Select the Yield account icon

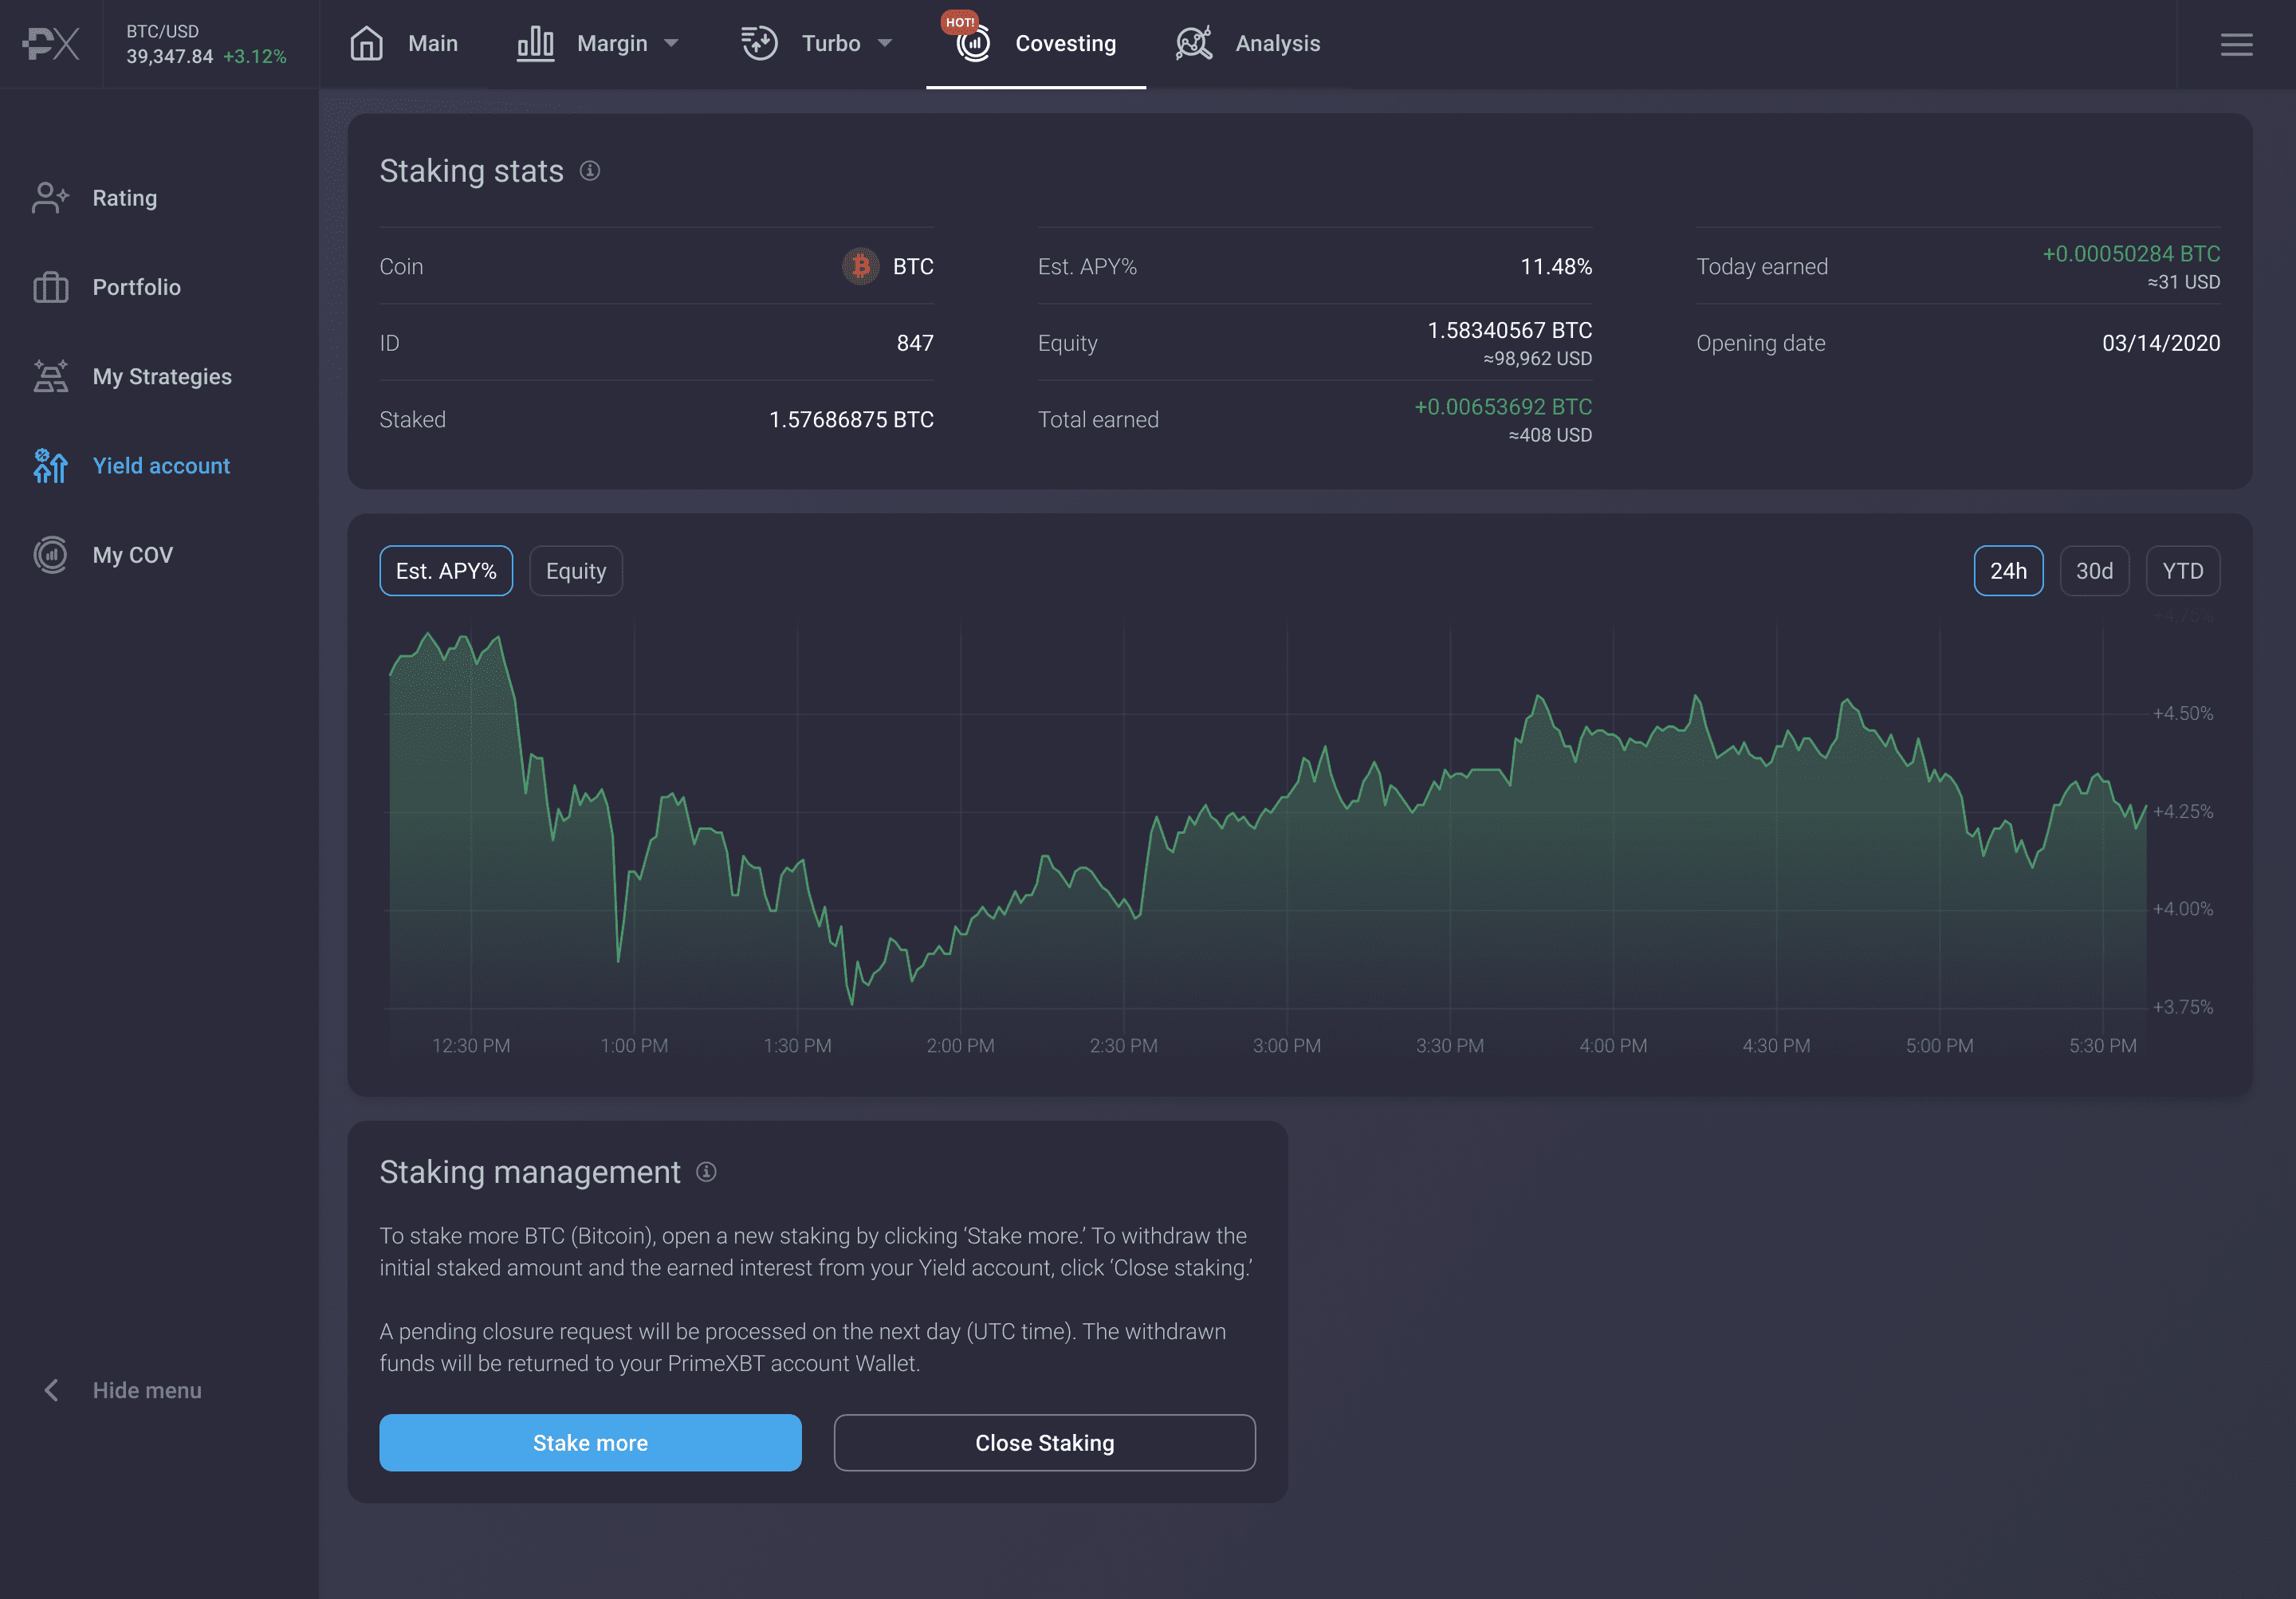click(49, 466)
